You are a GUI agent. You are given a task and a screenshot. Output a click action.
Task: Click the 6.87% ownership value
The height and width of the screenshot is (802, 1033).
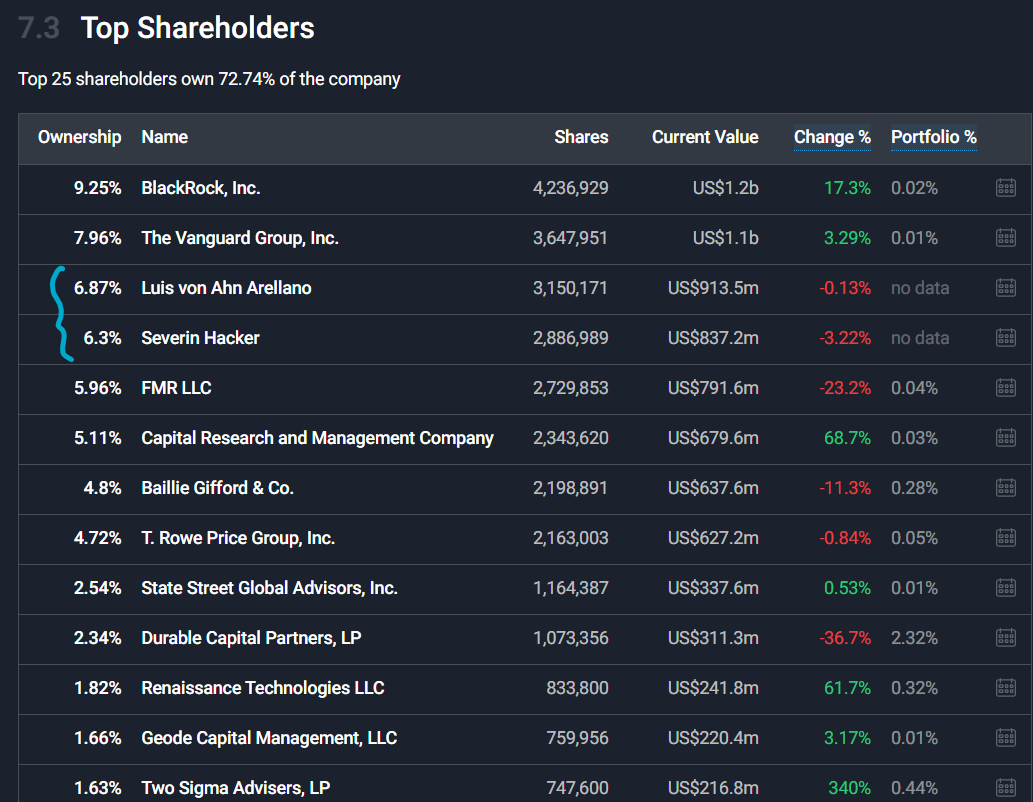[98, 288]
